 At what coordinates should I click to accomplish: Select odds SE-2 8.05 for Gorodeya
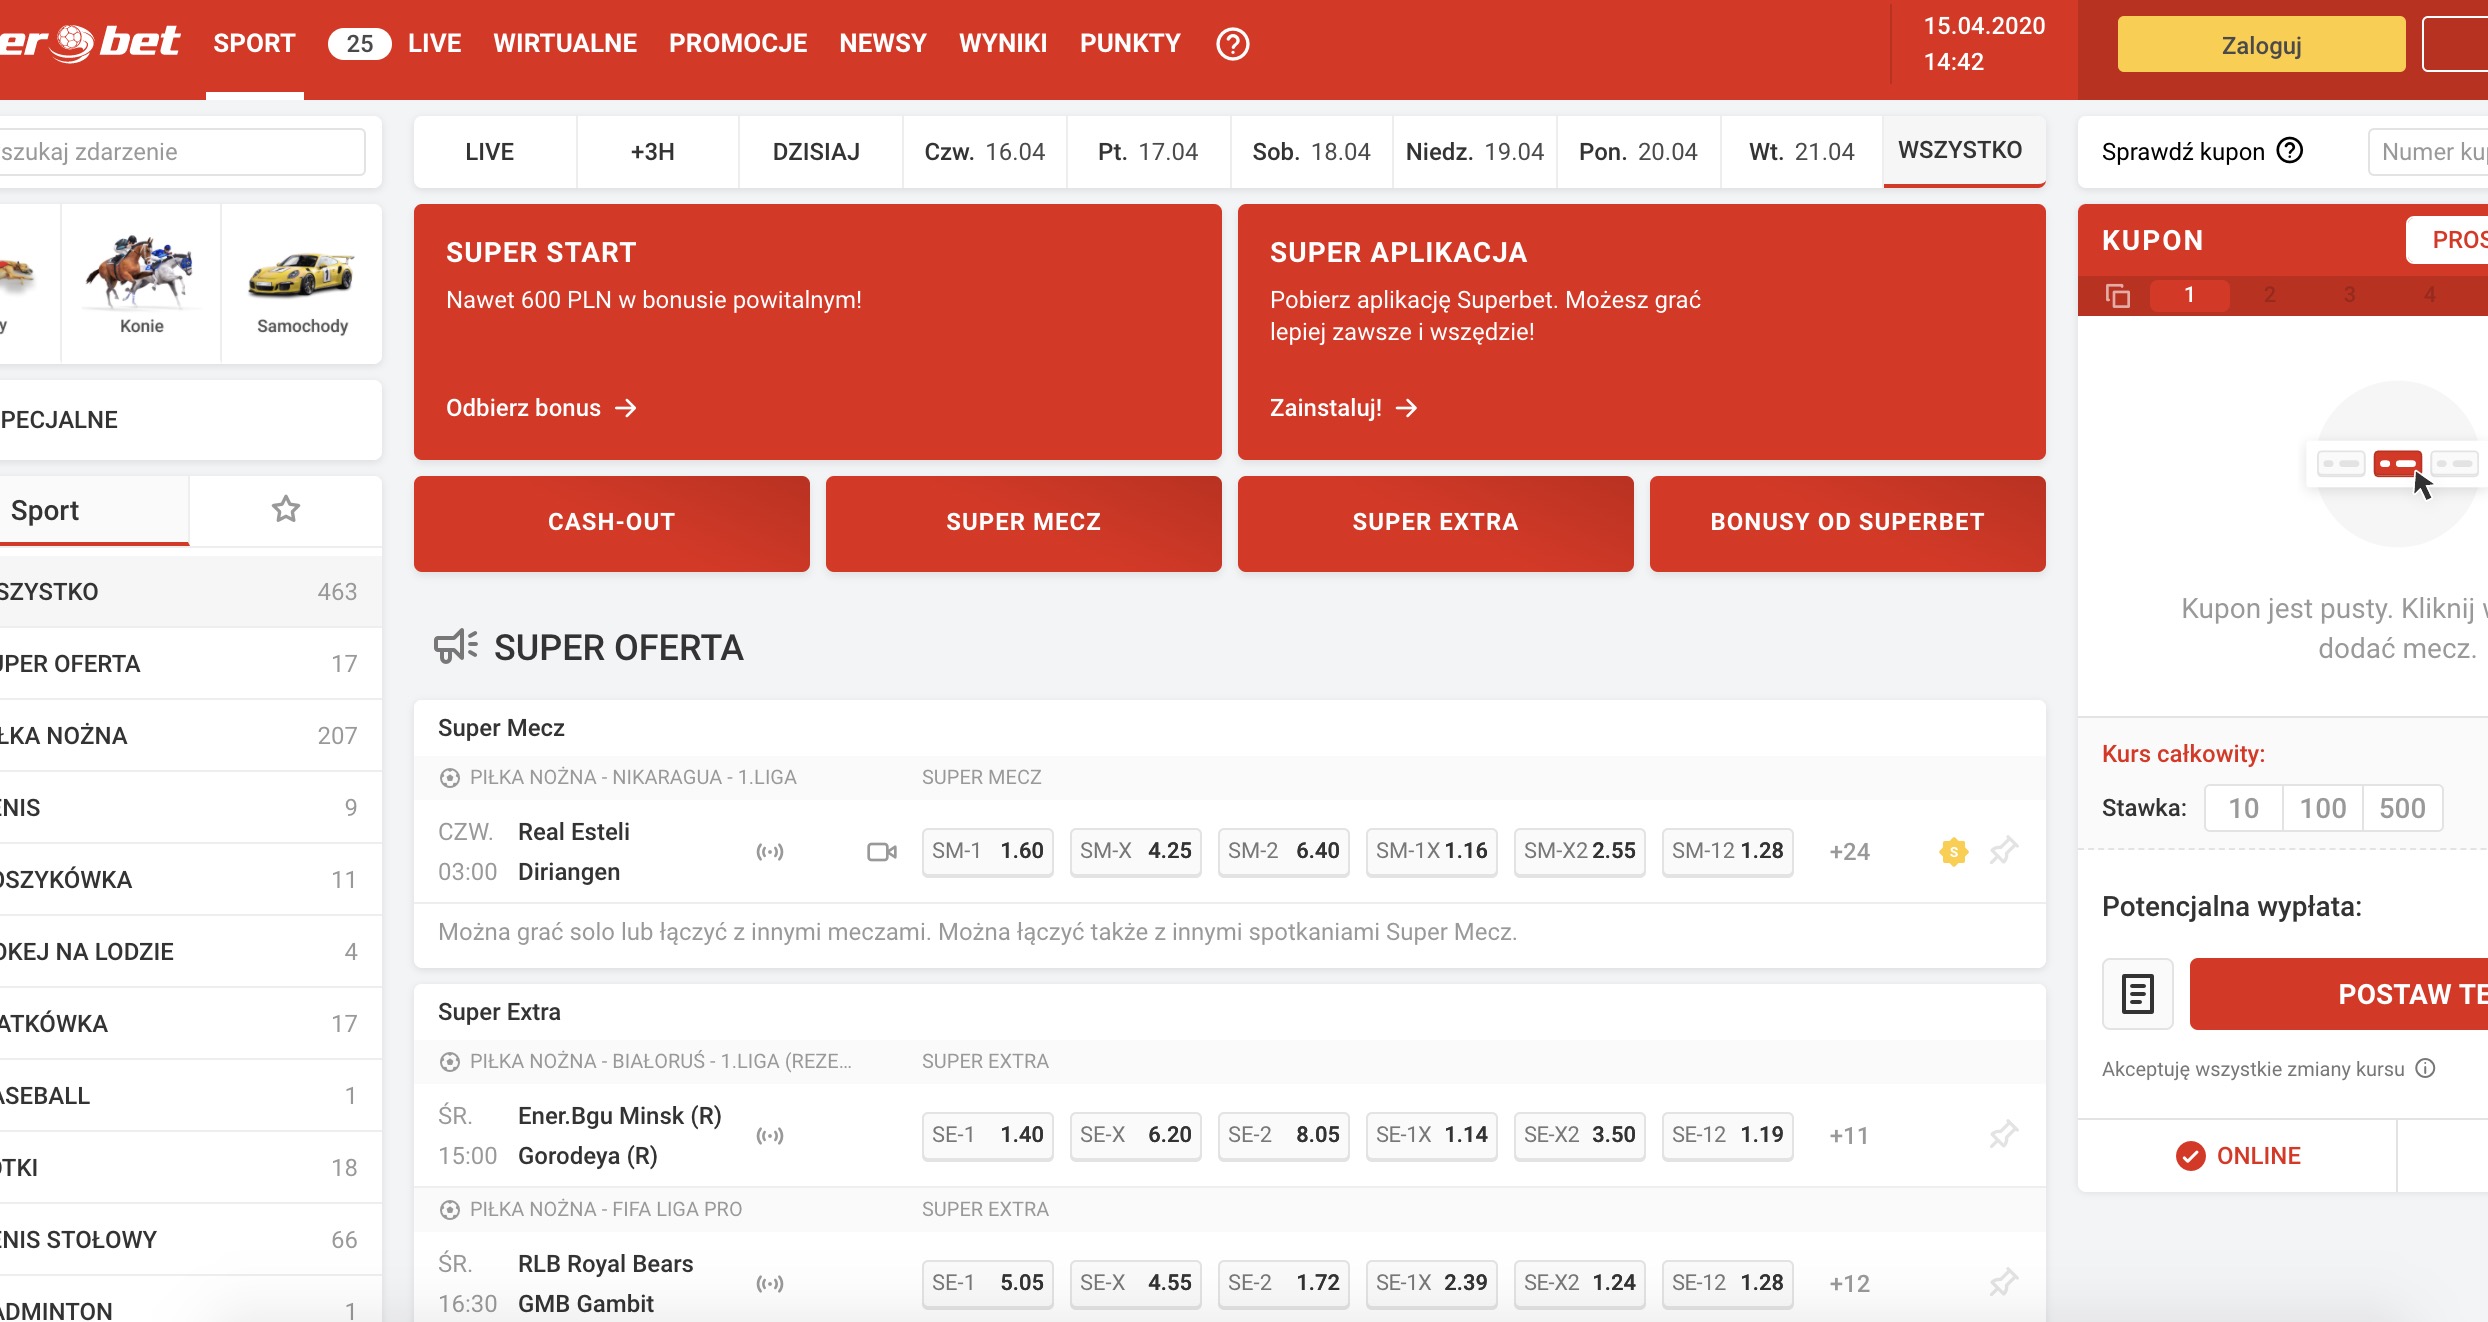pyautogui.click(x=1283, y=1135)
